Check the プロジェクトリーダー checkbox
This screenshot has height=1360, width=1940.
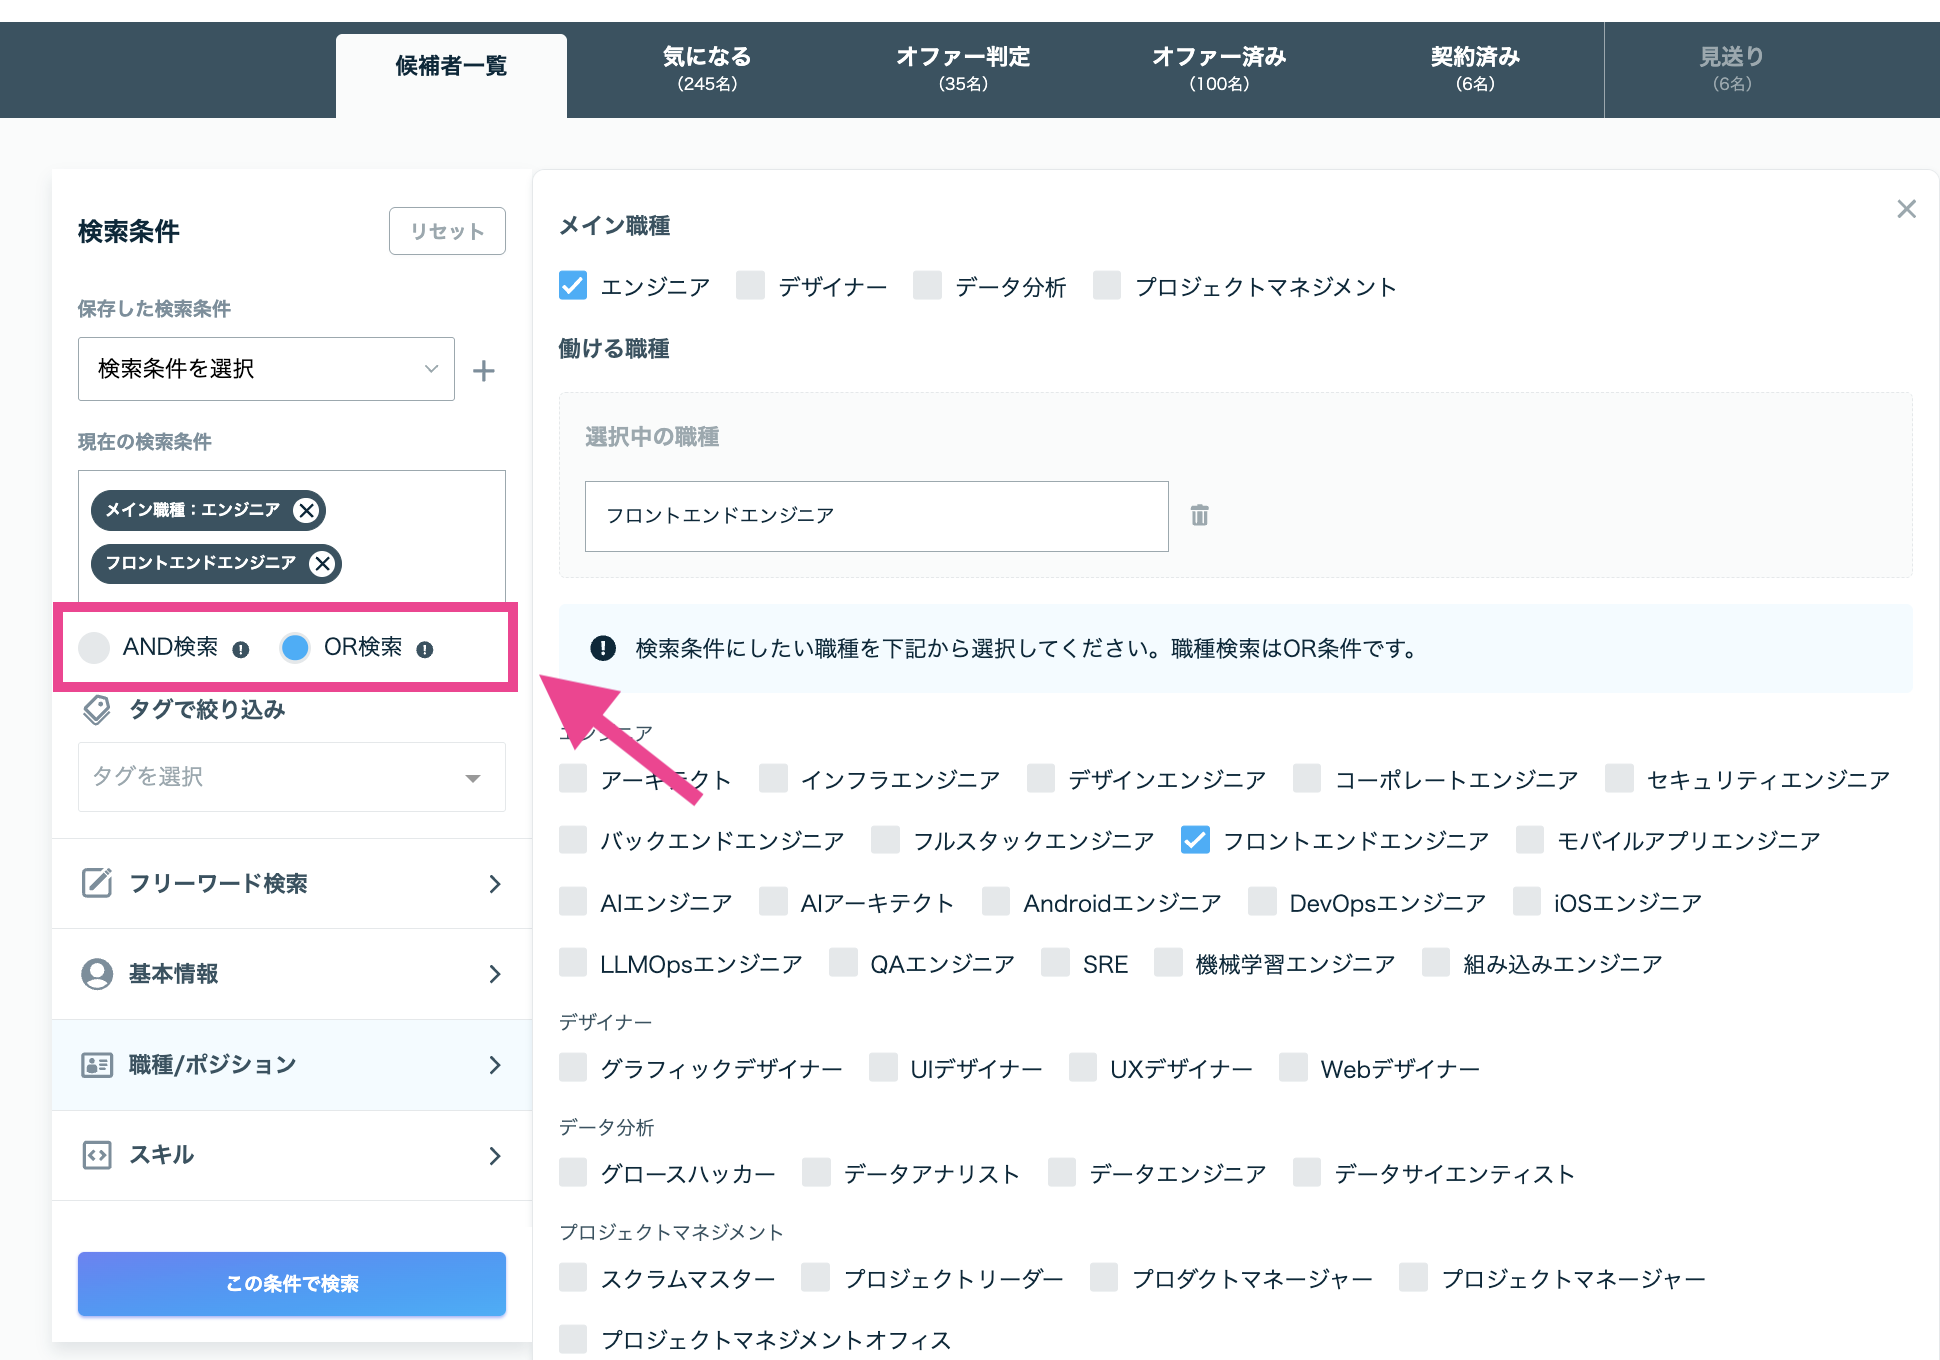[x=816, y=1278]
